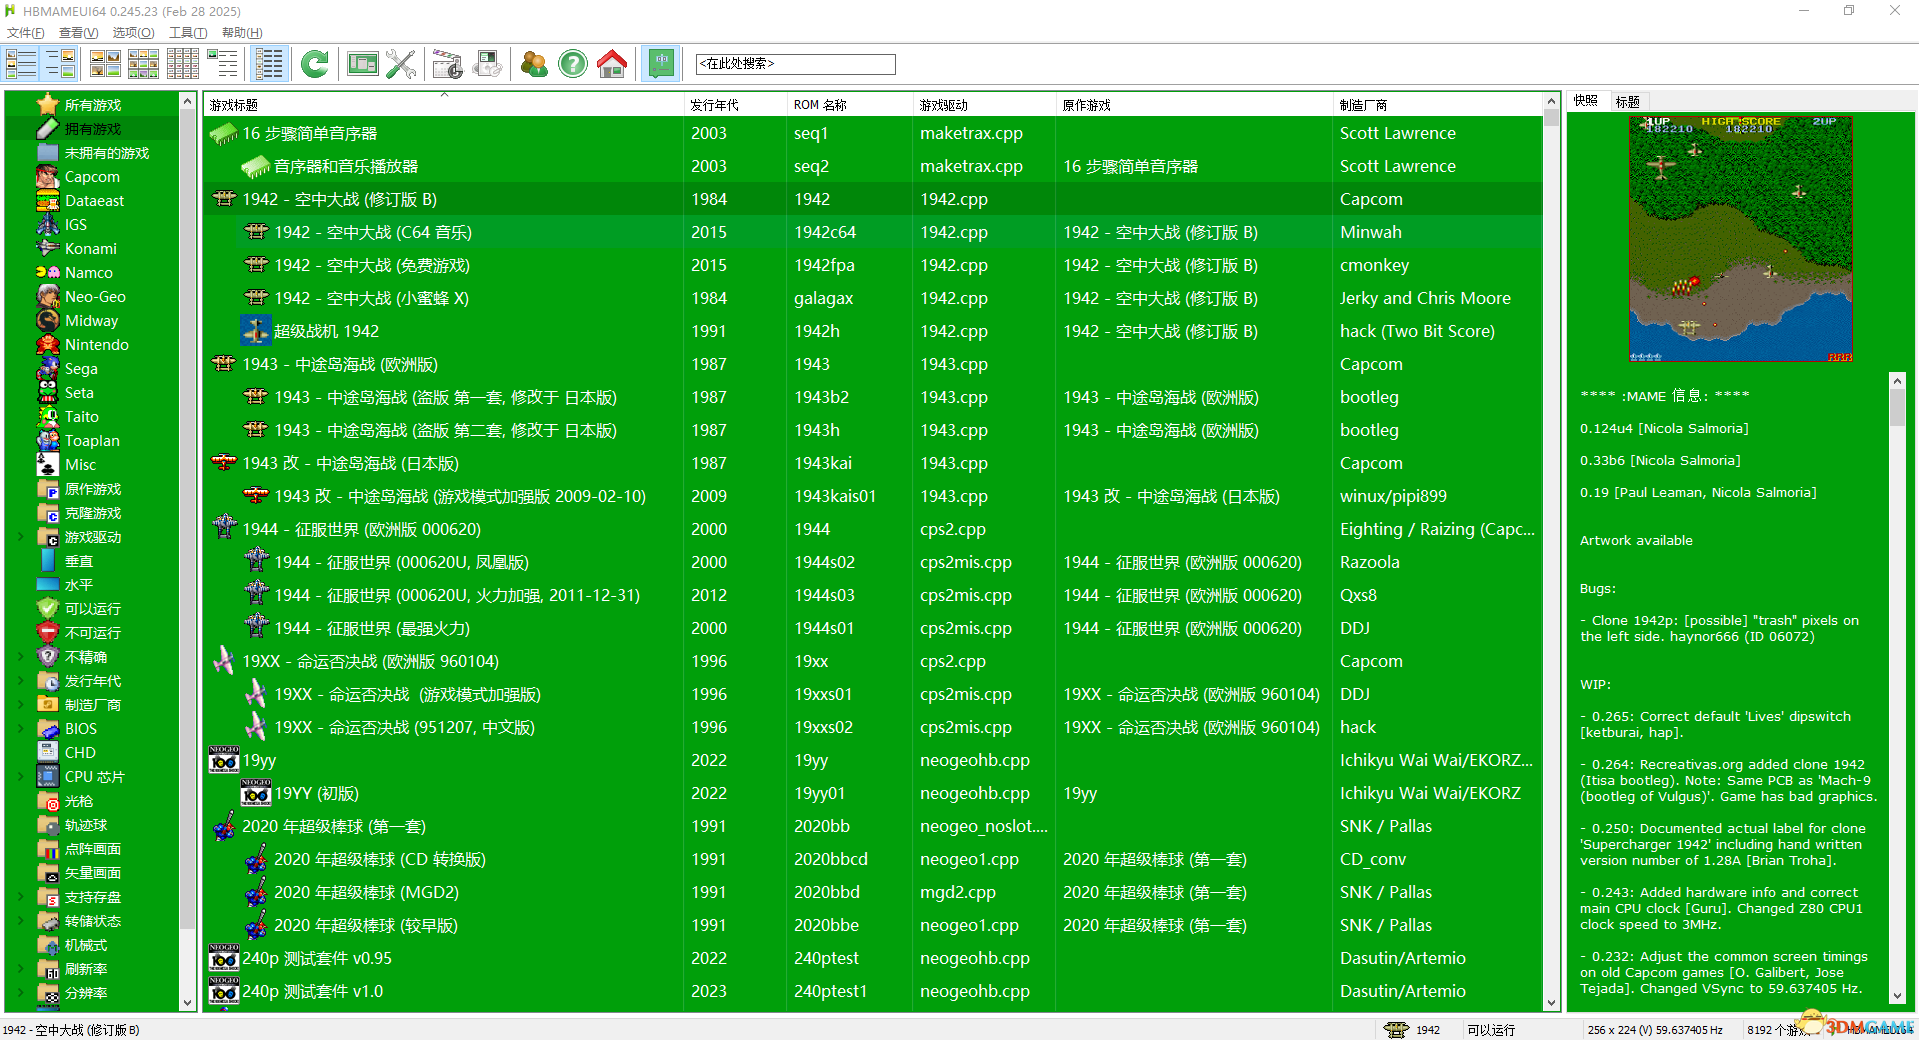The width and height of the screenshot is (1919, 1040).
Task: Expand the 发行年代 tree node in sidebar
Action: (21, 681)
